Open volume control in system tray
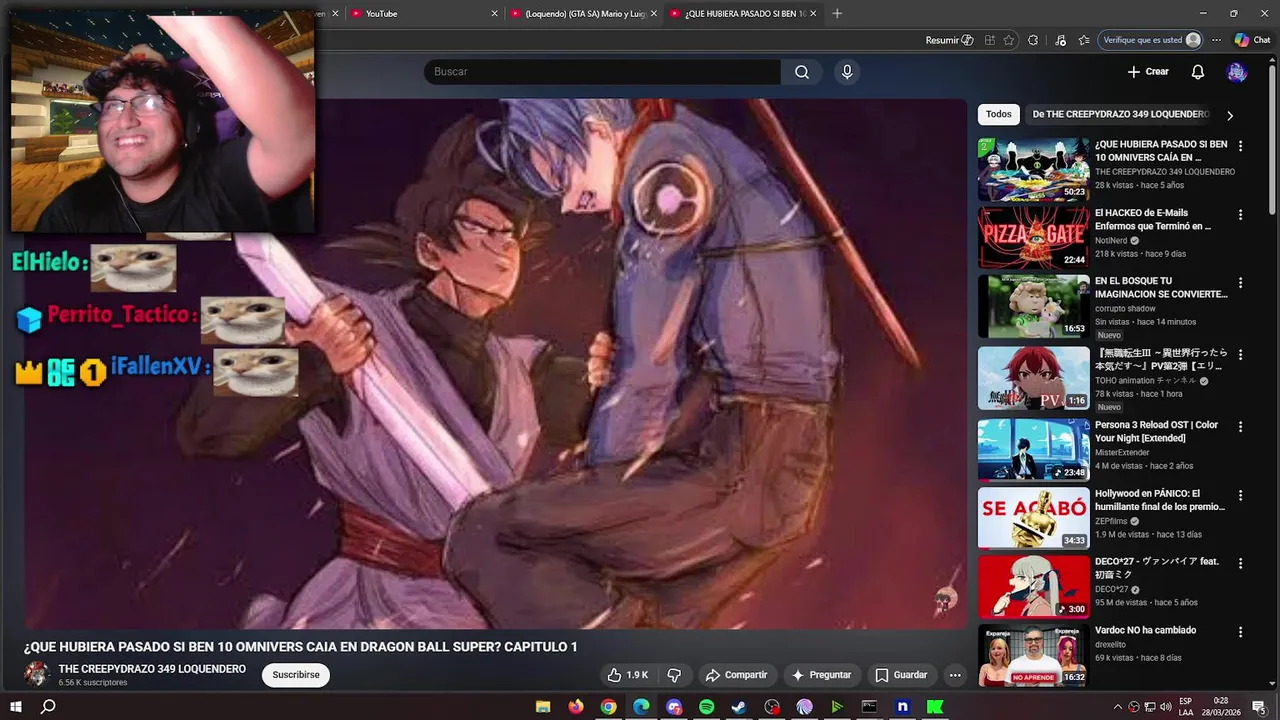Viewport: 1280px width, 720px height. coord(1166,707)
